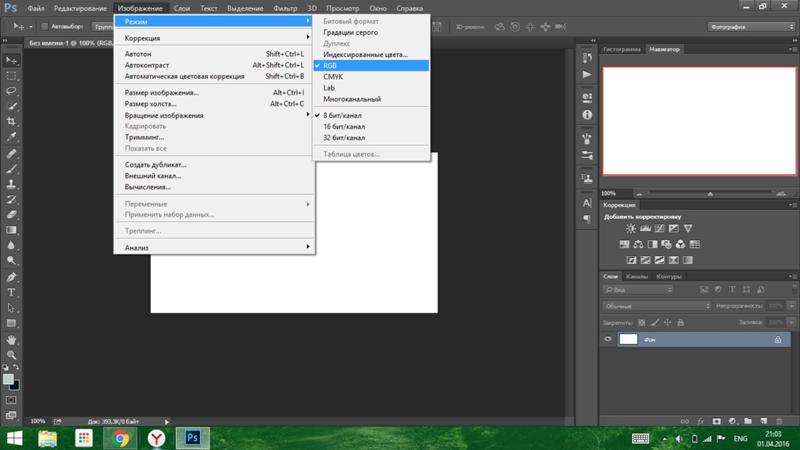Click the foreground color swatch

pyautogui.click(x=8, y=380)
